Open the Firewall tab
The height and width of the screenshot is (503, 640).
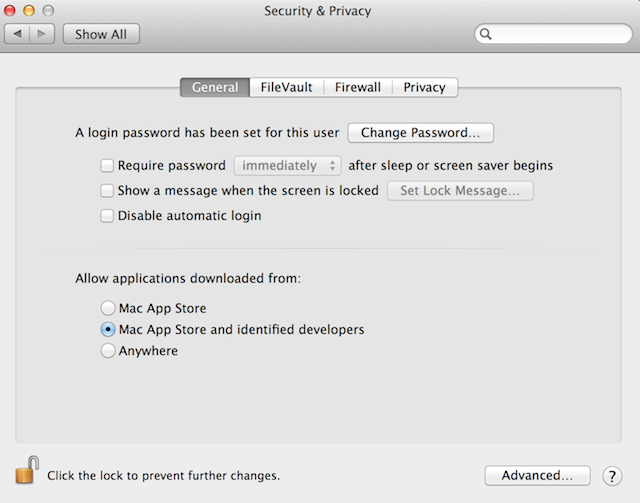(x=358, y=87)
